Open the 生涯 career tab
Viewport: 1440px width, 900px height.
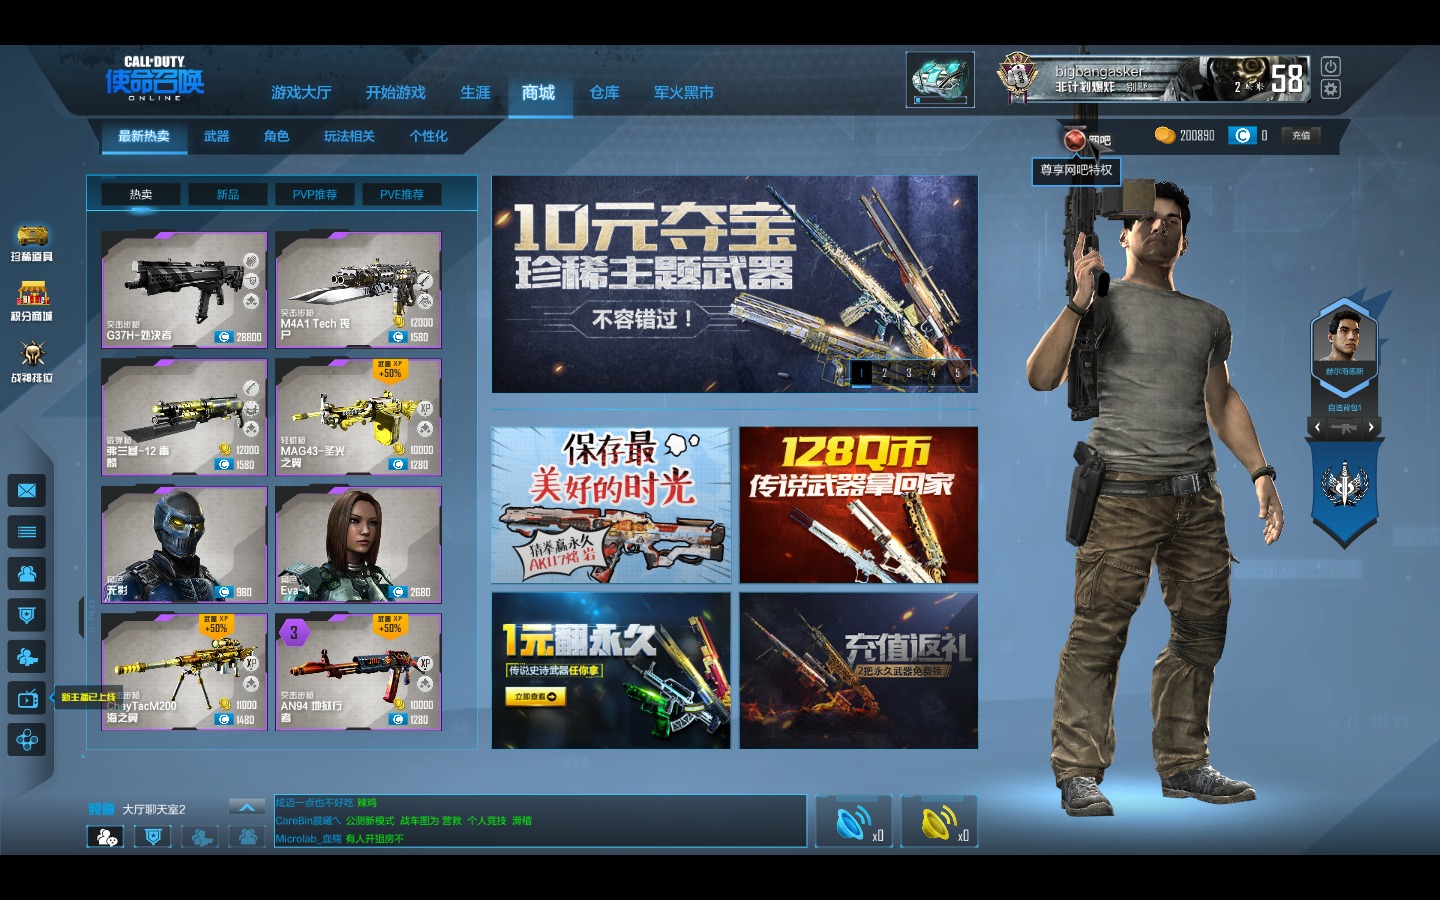click(475, 93)
